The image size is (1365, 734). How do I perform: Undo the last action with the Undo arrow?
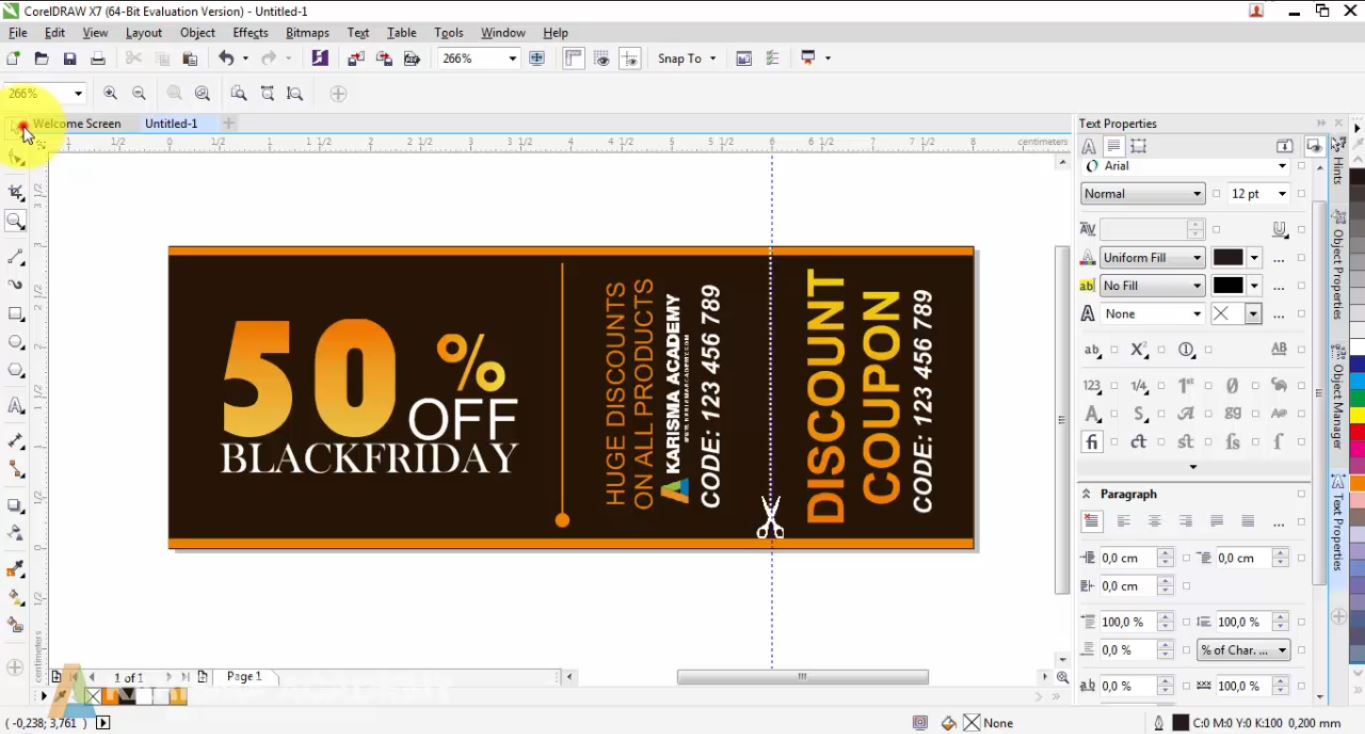[226, 59]
